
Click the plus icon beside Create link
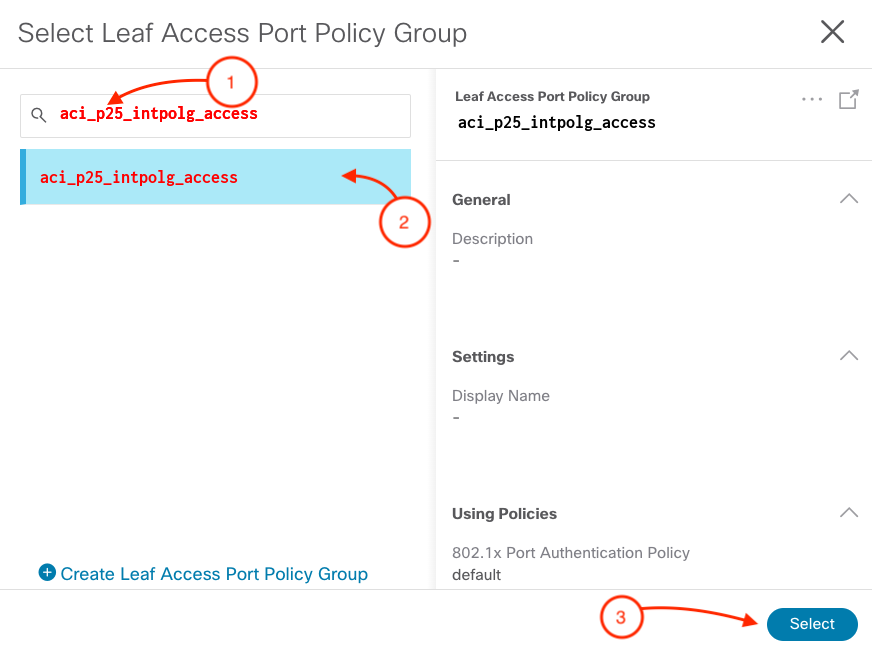click(47, 573)
